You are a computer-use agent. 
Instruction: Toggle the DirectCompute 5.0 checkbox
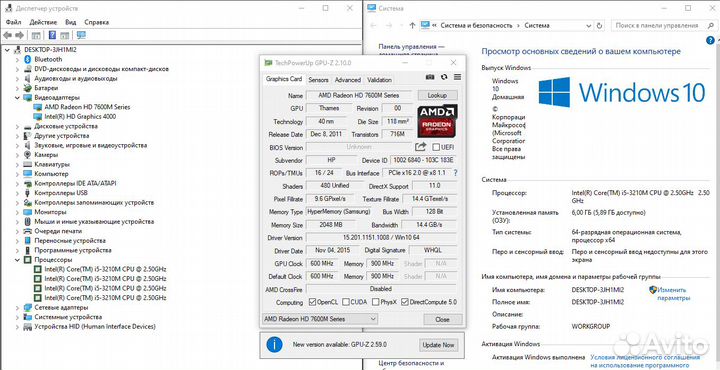tap(405, 302)
